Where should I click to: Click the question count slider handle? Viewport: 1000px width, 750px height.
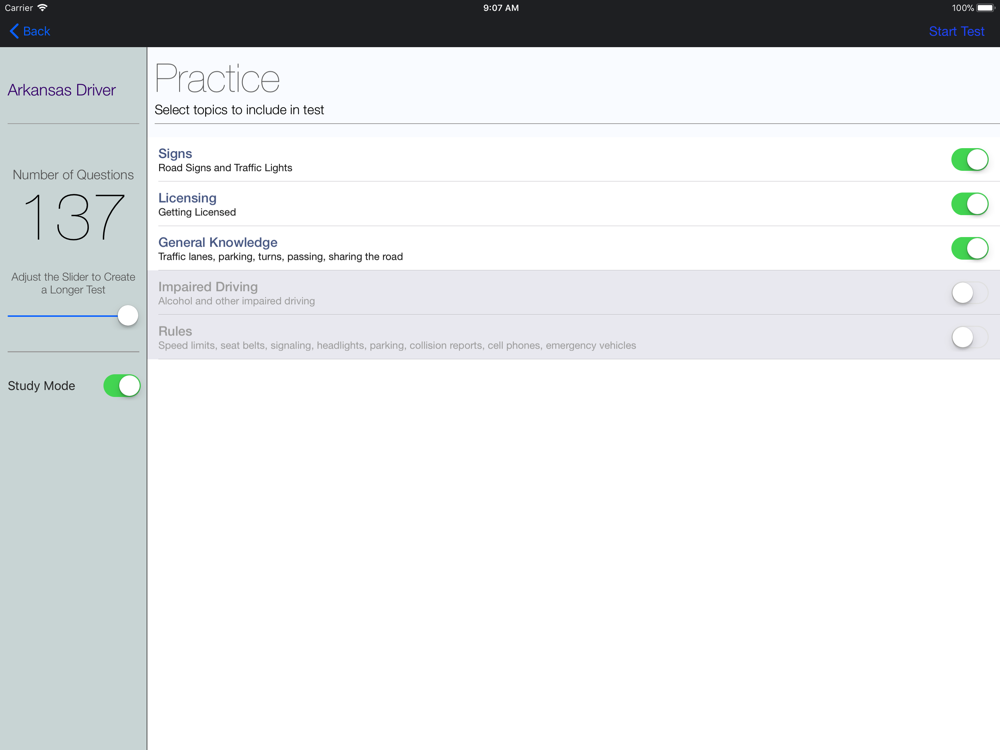pyautogui.click(x=128, y=316)
